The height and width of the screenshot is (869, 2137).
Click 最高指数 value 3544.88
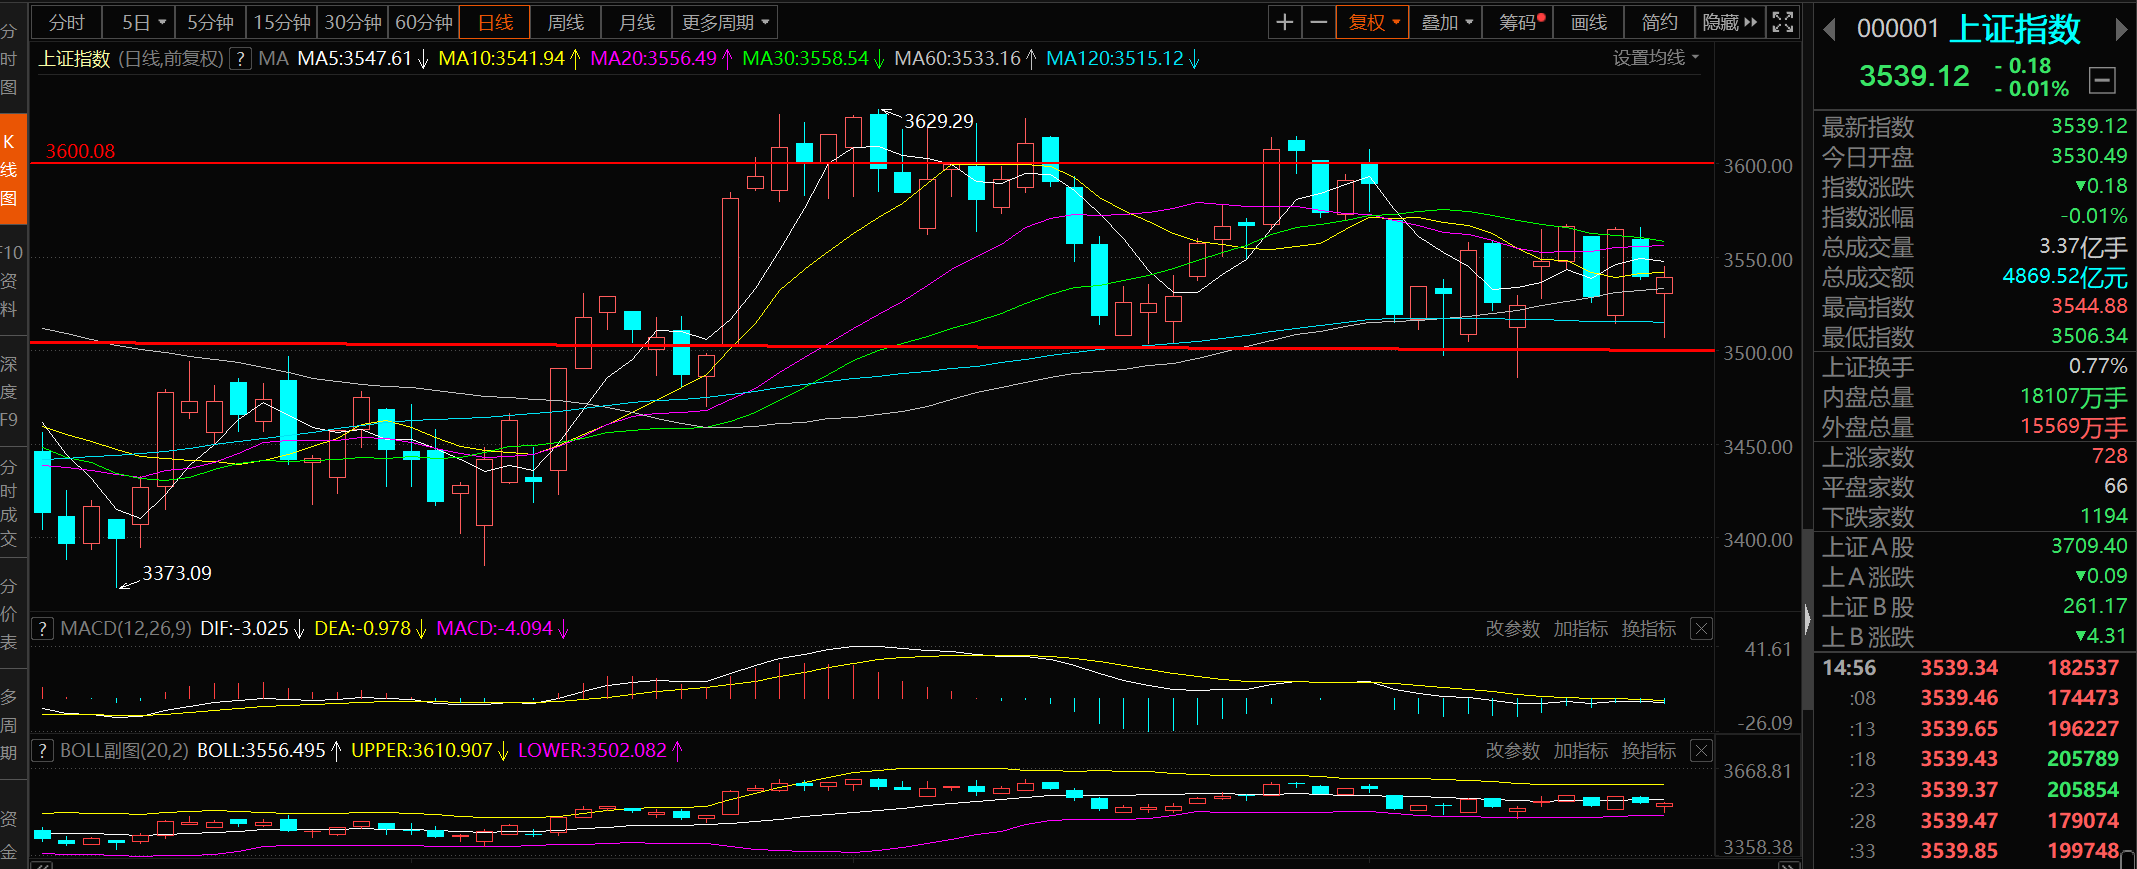coord(2089,306)
